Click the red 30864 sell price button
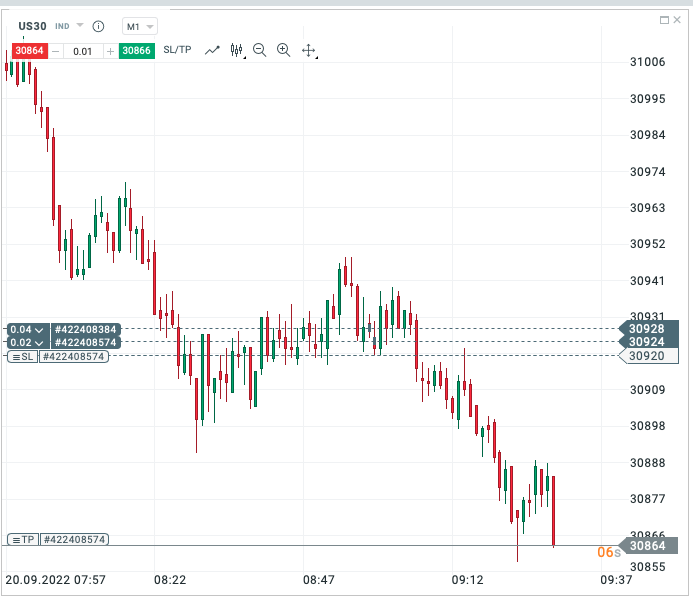The width and height of the screenshot is (693, 600). [x=30, y=51]
